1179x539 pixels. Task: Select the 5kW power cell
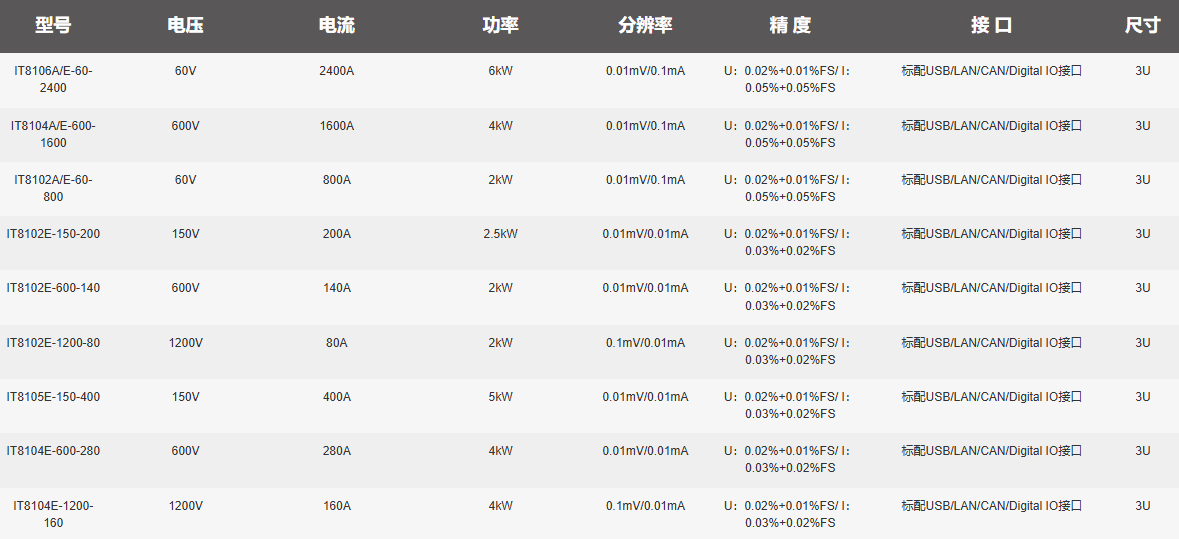click(500, 397)
